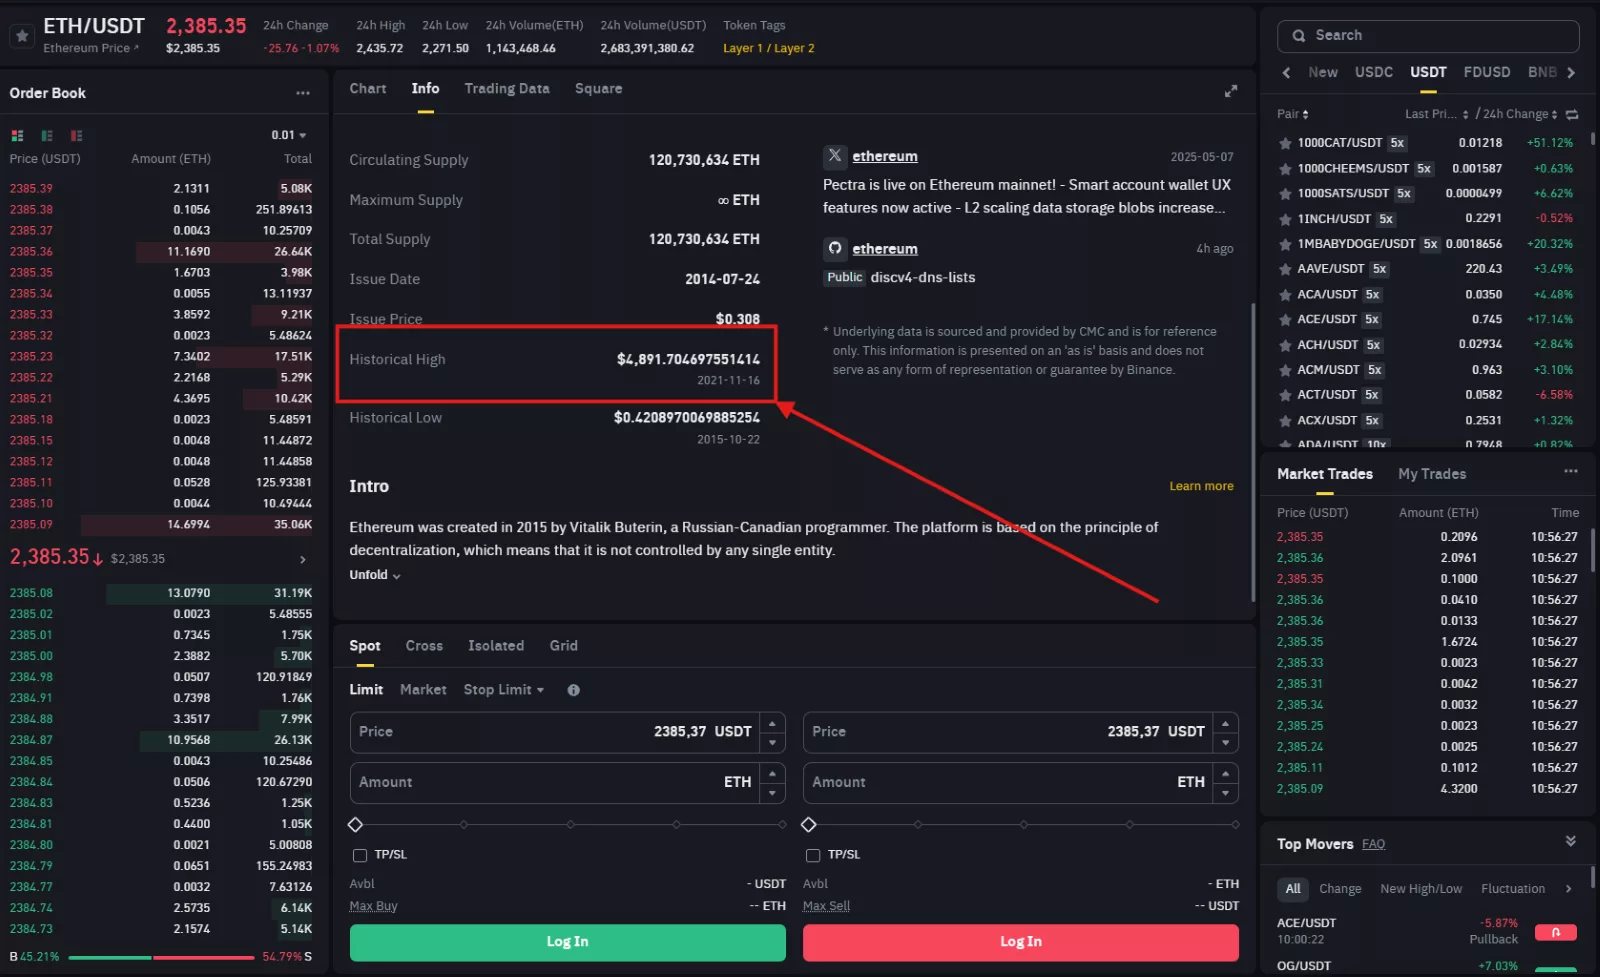Show sell orders only view
1600x977 pixels.
pyautogui.click(x=77, y=135)
